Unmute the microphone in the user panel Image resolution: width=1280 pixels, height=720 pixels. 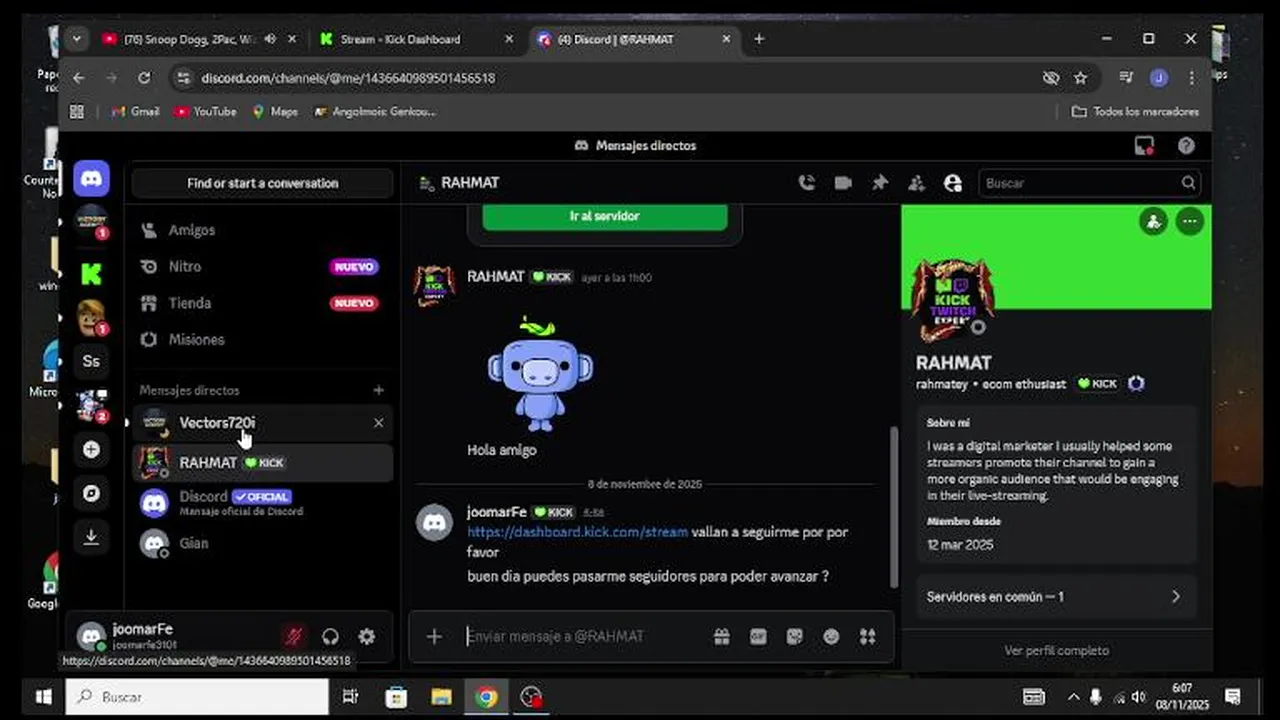[294, 636]
